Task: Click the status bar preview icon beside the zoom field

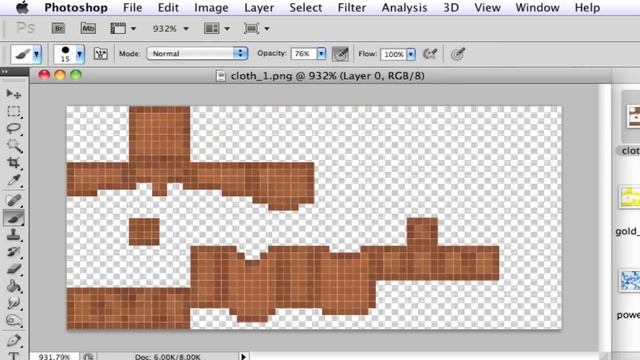Action: click(88, 357)
